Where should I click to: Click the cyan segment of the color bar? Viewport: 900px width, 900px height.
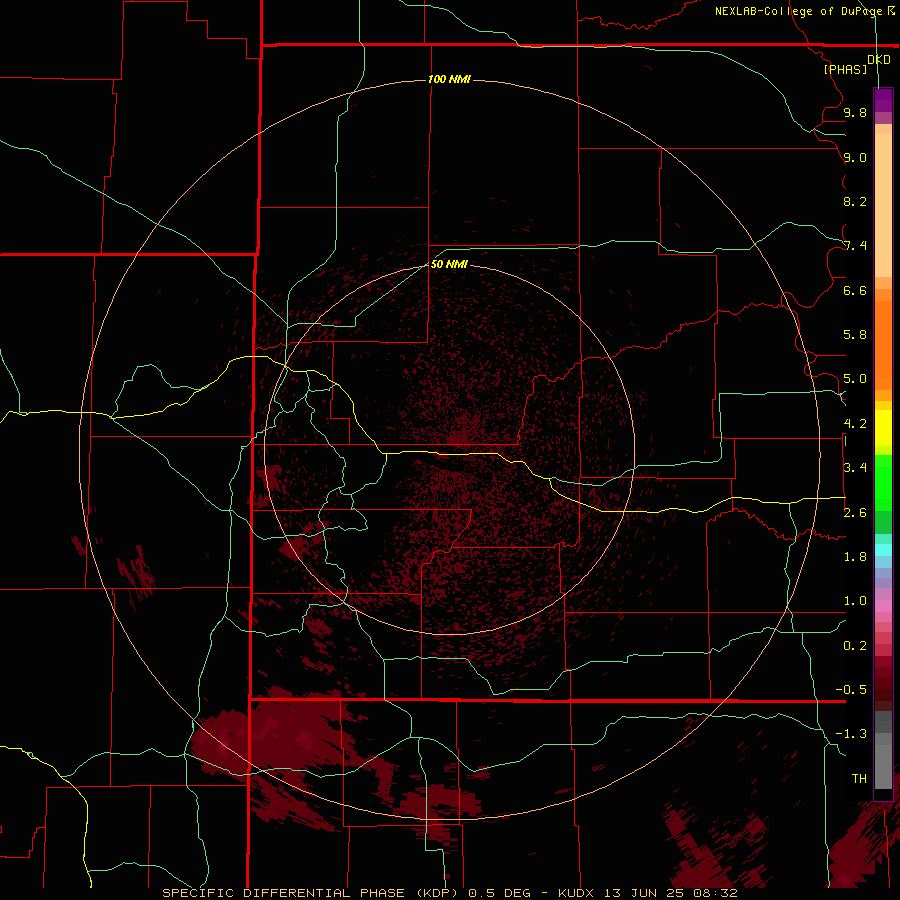883,550
